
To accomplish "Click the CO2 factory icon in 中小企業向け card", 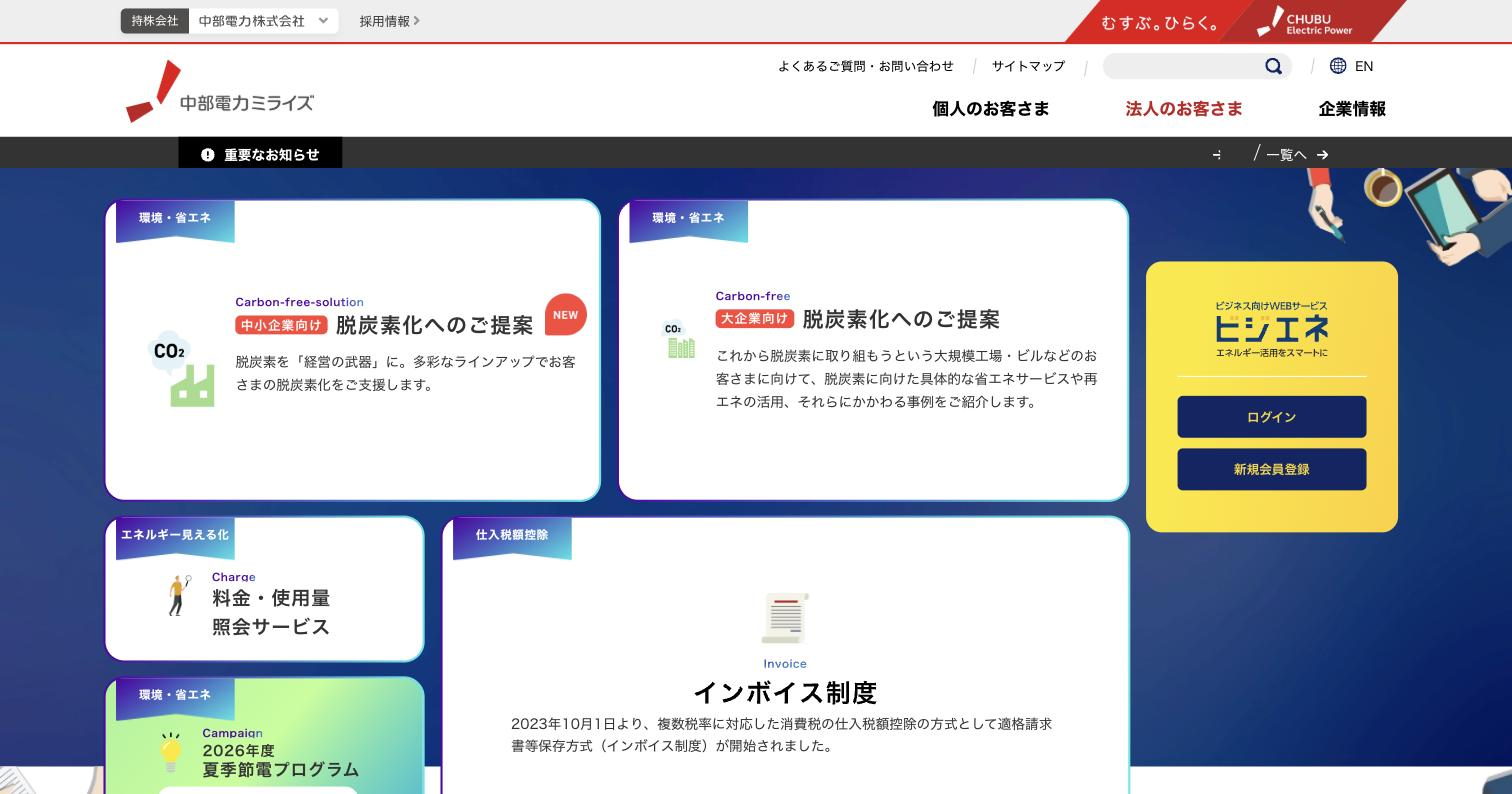I will pyautogui.click(x=181, y=368).
